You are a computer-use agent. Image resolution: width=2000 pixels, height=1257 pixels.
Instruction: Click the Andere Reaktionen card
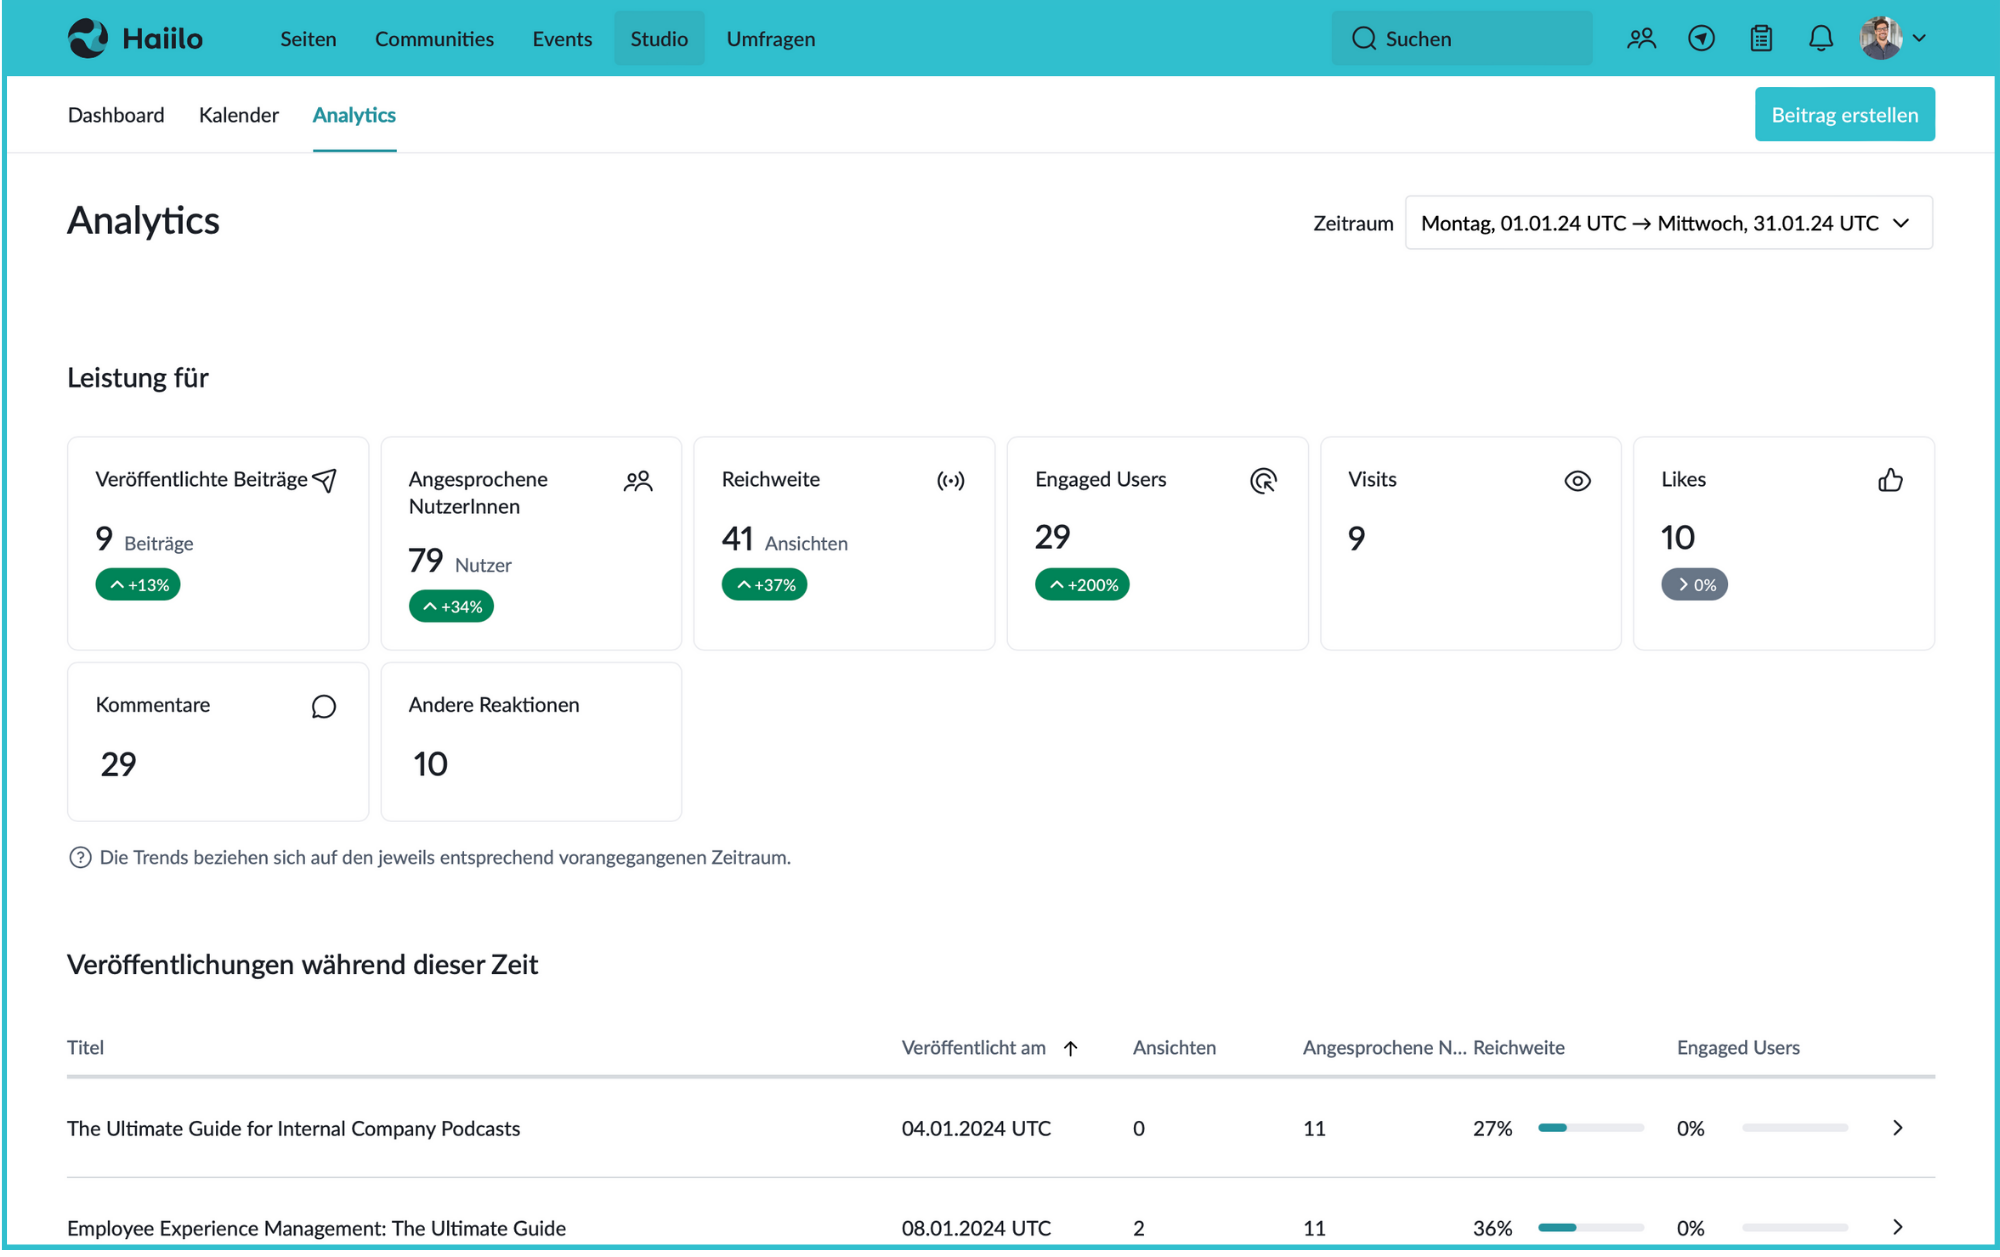point(531,741)
